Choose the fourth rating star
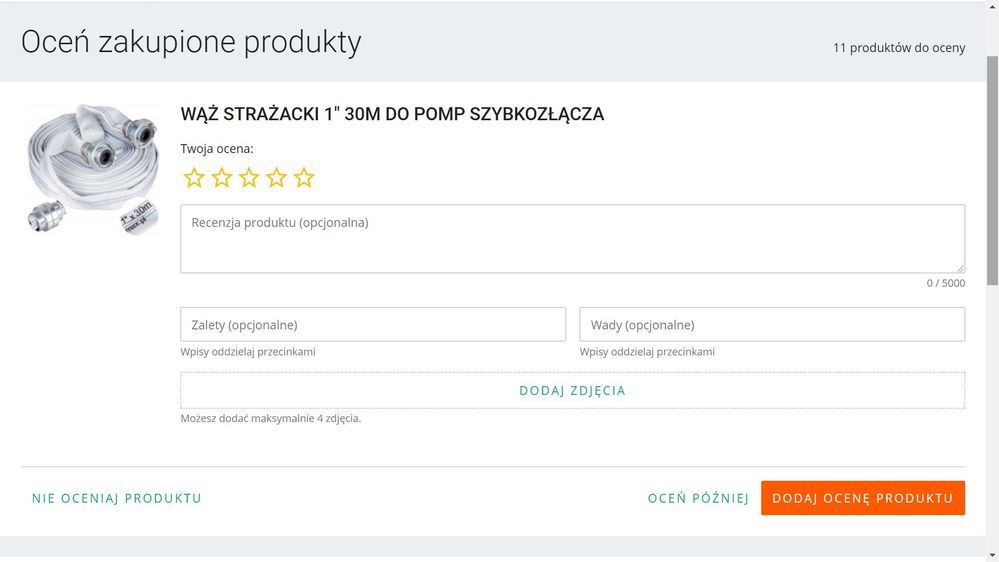999x562 pixels. (277, 178)
